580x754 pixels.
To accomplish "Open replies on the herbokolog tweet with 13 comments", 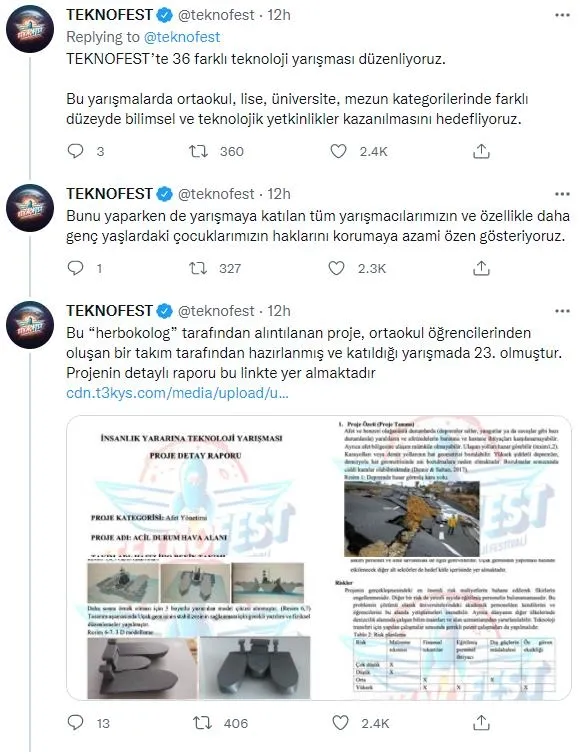I will [76, 722].
